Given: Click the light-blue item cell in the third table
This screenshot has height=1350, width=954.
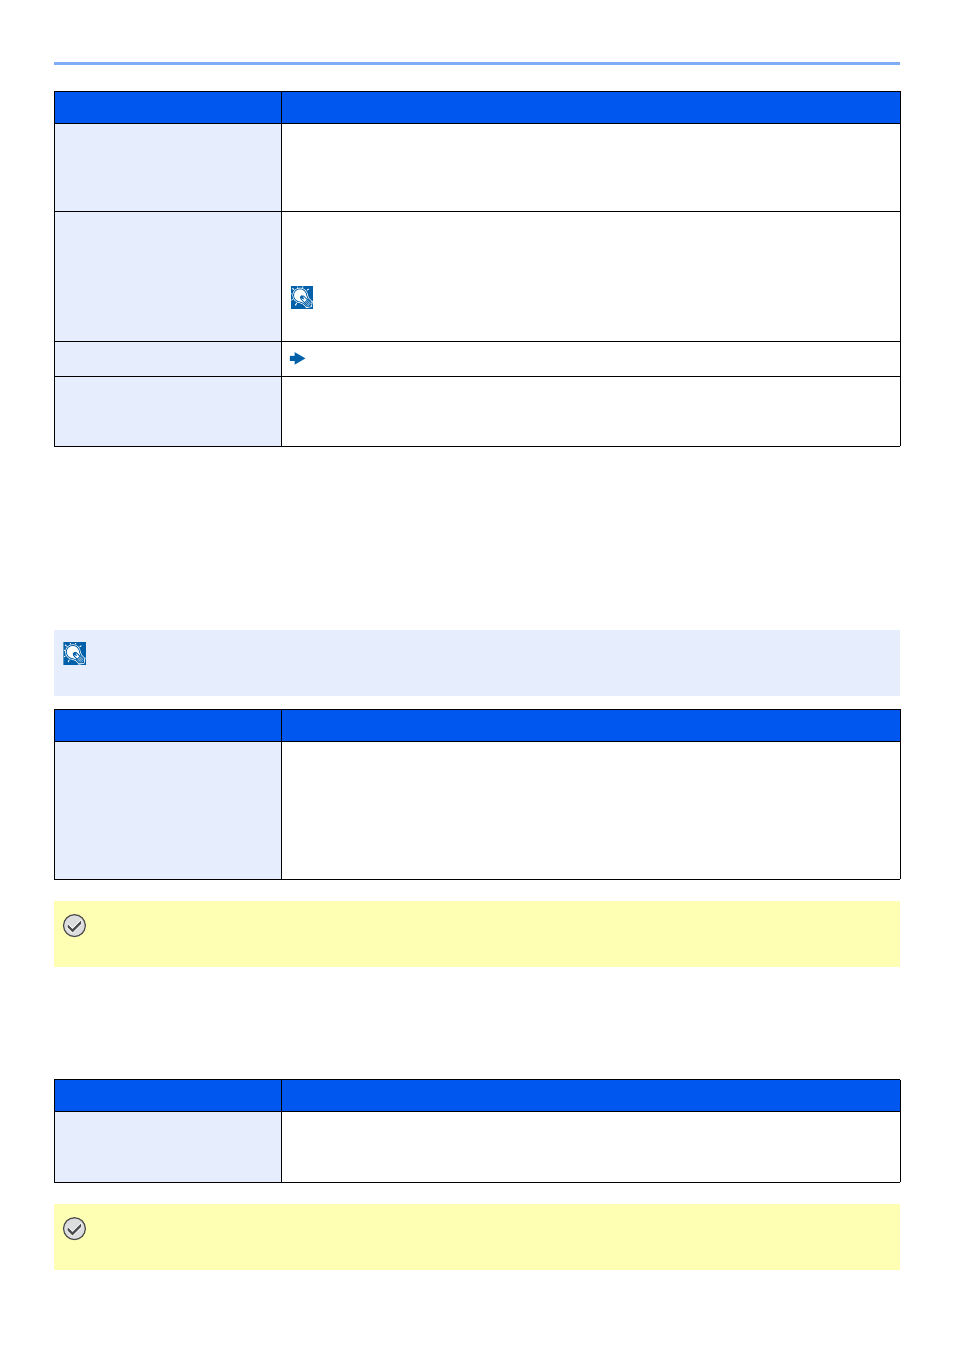Looking at the screenshot, I should pyautogui.click(x=168, y=1147).
